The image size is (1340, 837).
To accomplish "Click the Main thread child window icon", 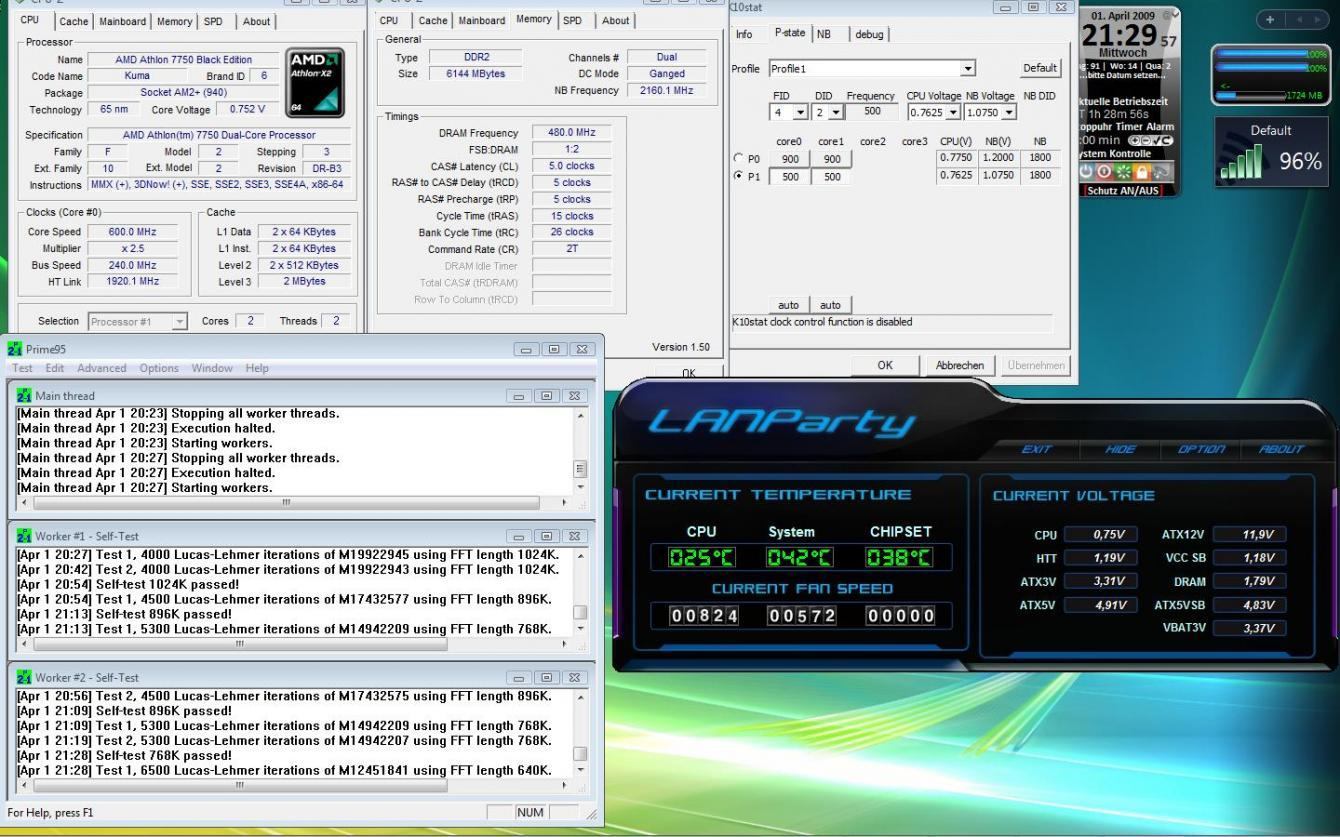I will point(24,396).
